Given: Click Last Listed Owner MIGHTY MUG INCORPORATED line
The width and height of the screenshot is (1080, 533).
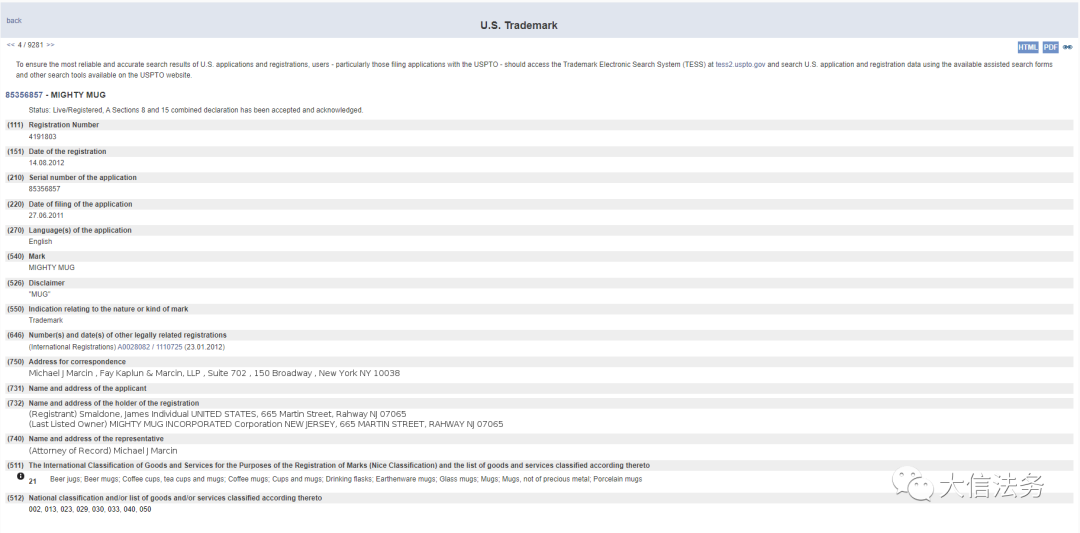Looking at the screenshot, I should (266, 424).
